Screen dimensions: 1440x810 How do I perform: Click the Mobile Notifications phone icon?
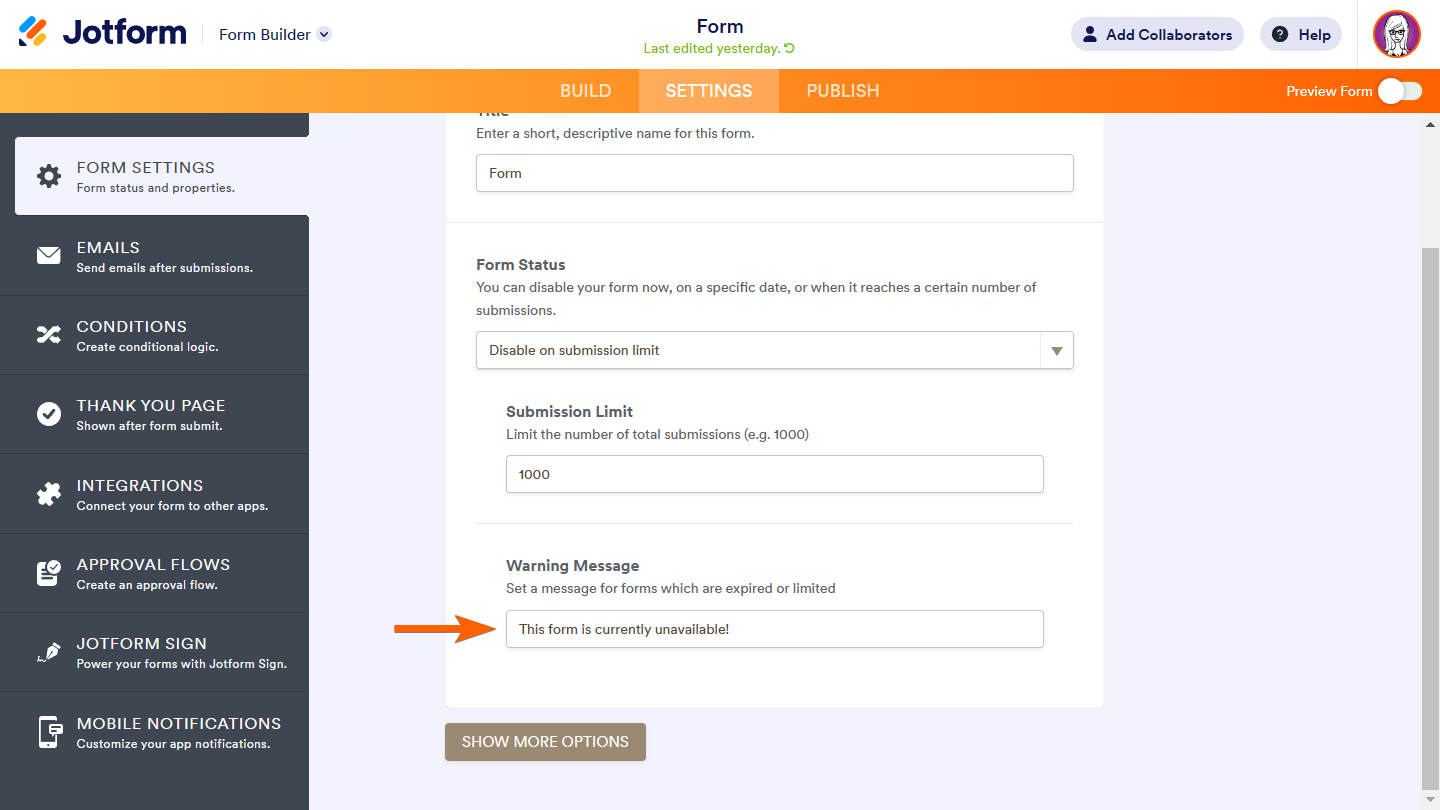pos(48,732)
